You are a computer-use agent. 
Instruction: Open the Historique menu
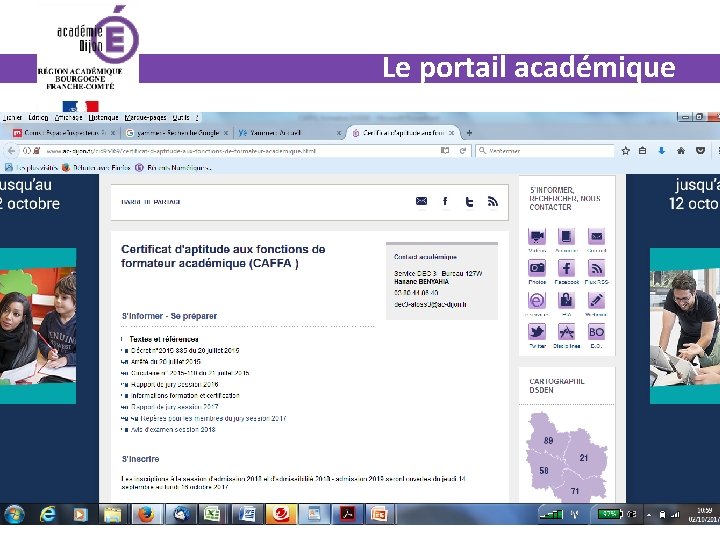103,118
